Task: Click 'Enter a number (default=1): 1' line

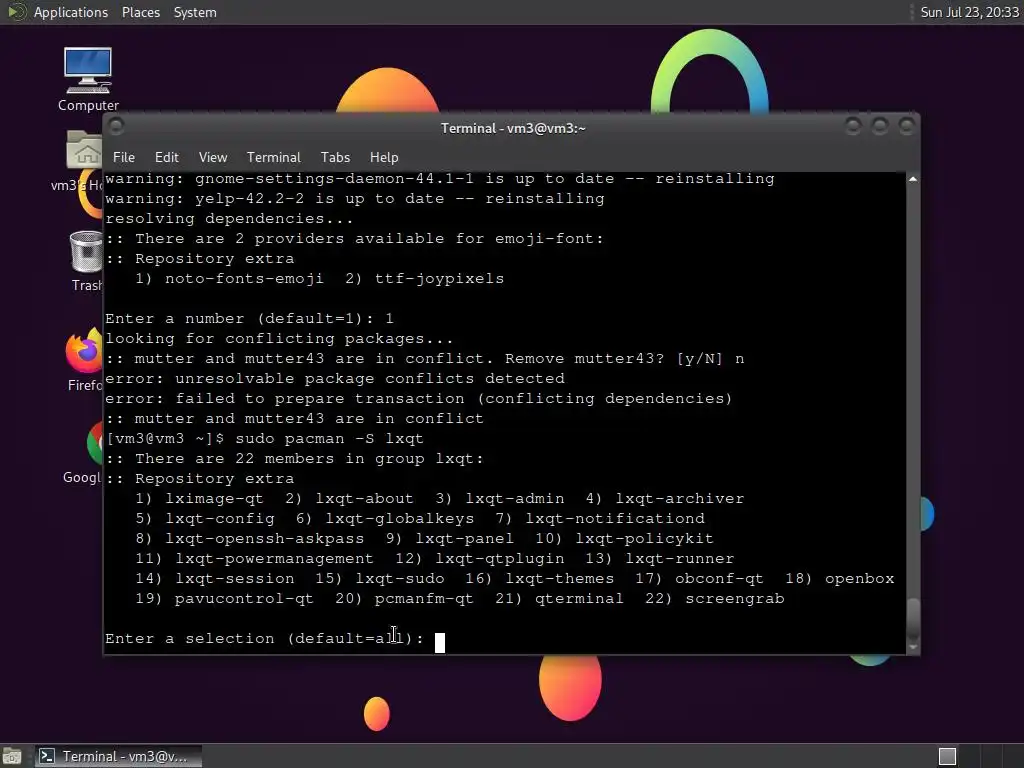Action: click(x=249, y=319)
